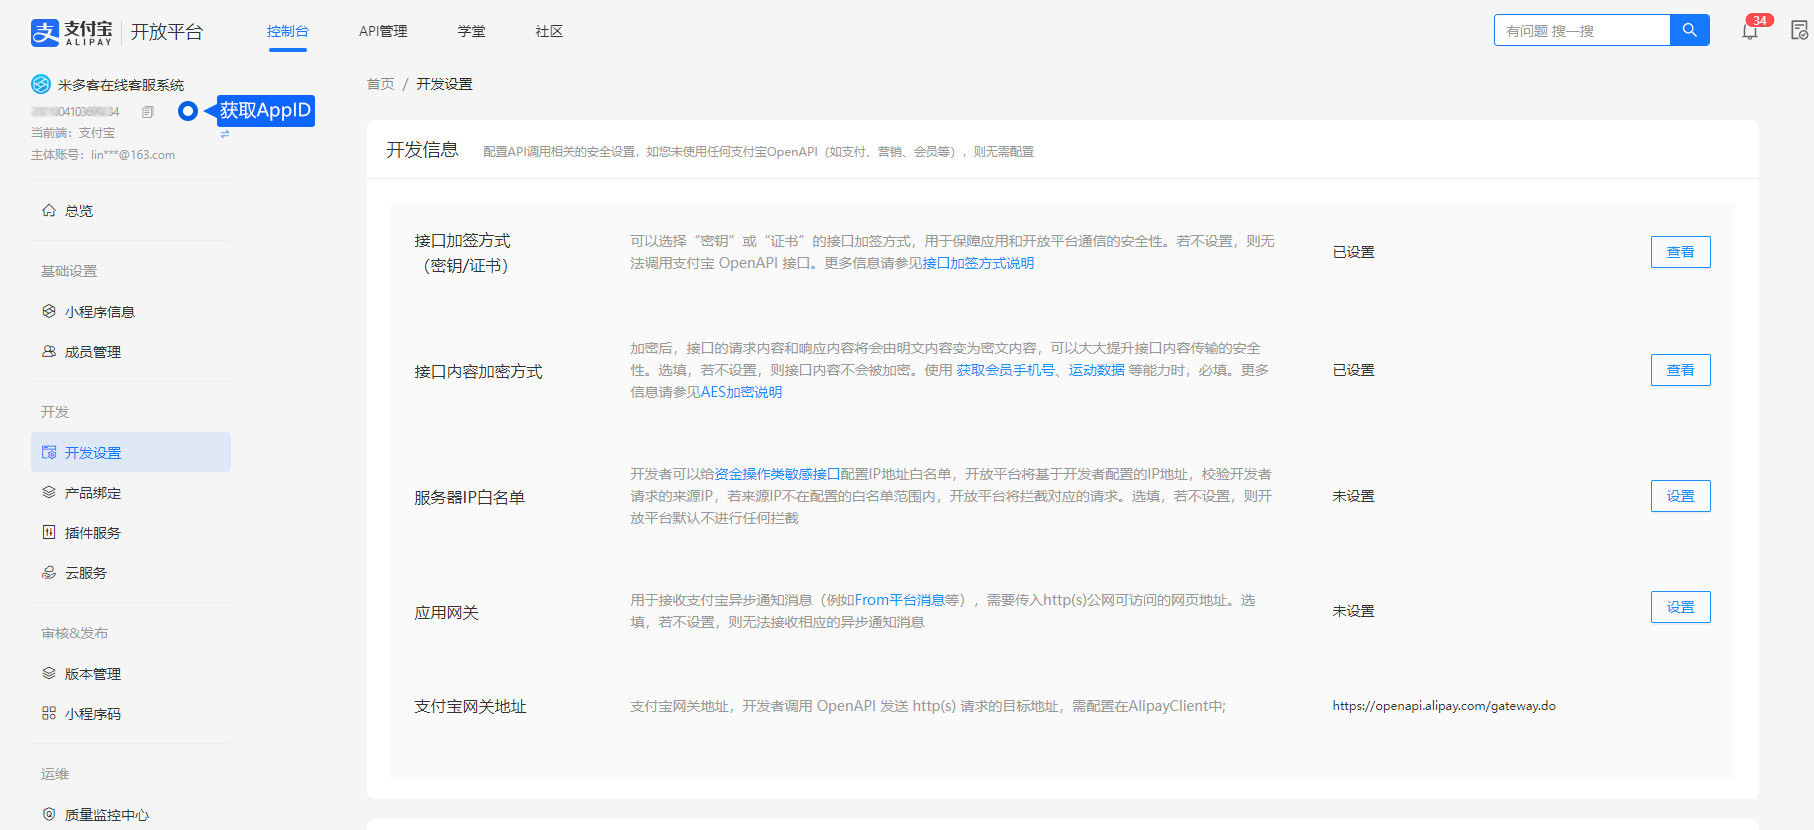The height and width of the screenshot is (830, 1814).
Task: Focus the 有问题 搜一搜 search field
Action: click(1581, 31)
